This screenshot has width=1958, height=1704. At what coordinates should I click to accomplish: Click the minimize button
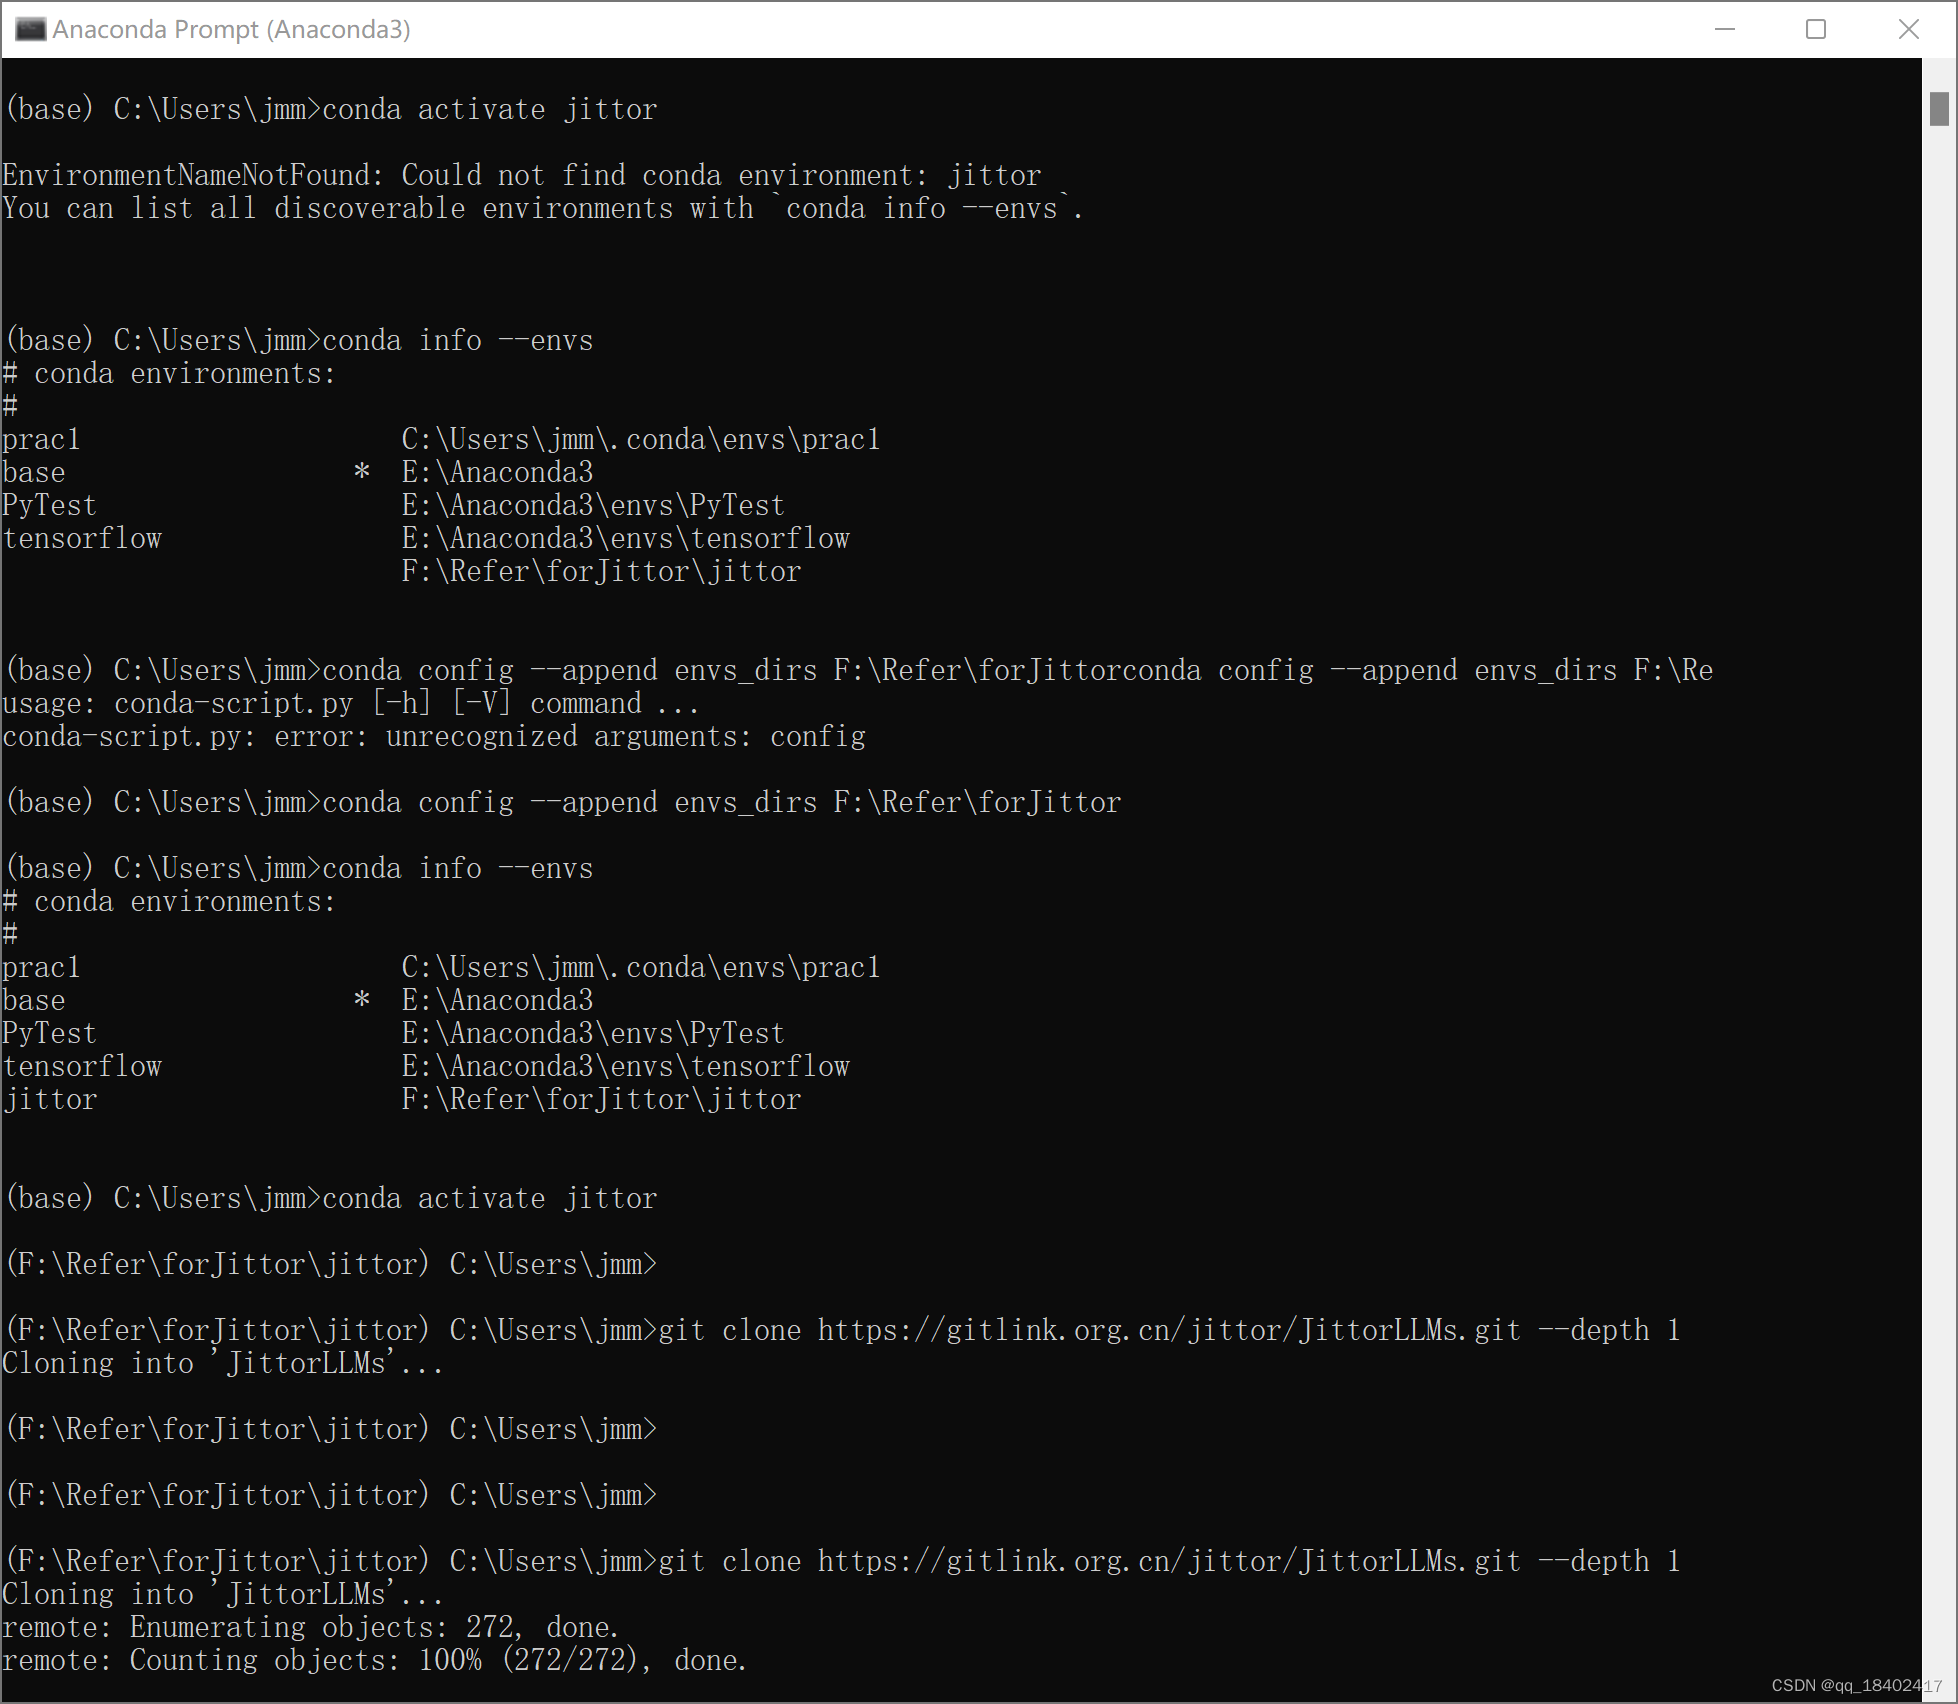coord(1724,29)
